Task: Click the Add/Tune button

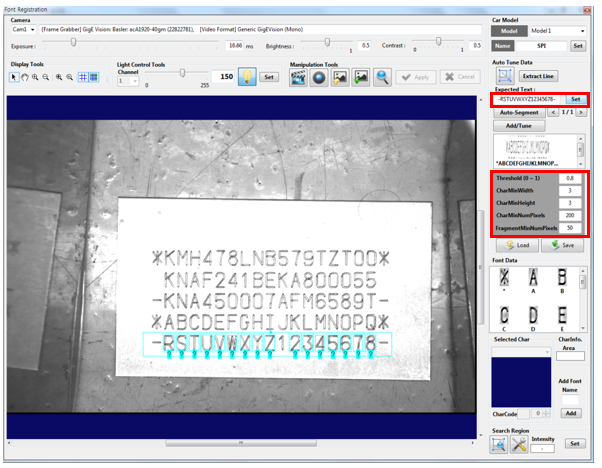Action: coord(519,127)
